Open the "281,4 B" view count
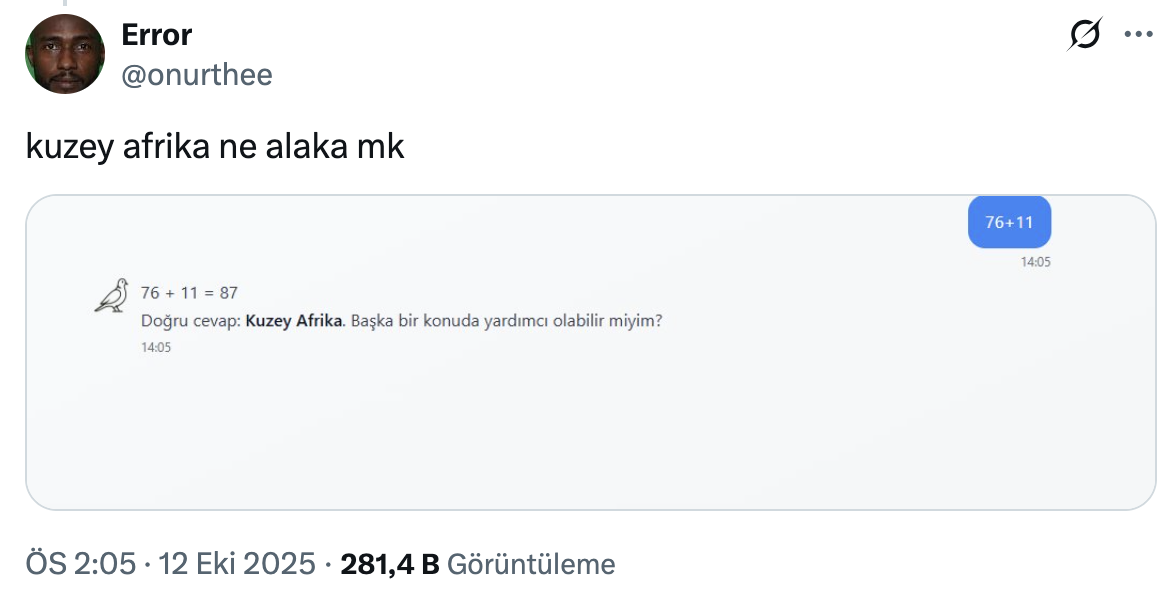 (390, 565)
